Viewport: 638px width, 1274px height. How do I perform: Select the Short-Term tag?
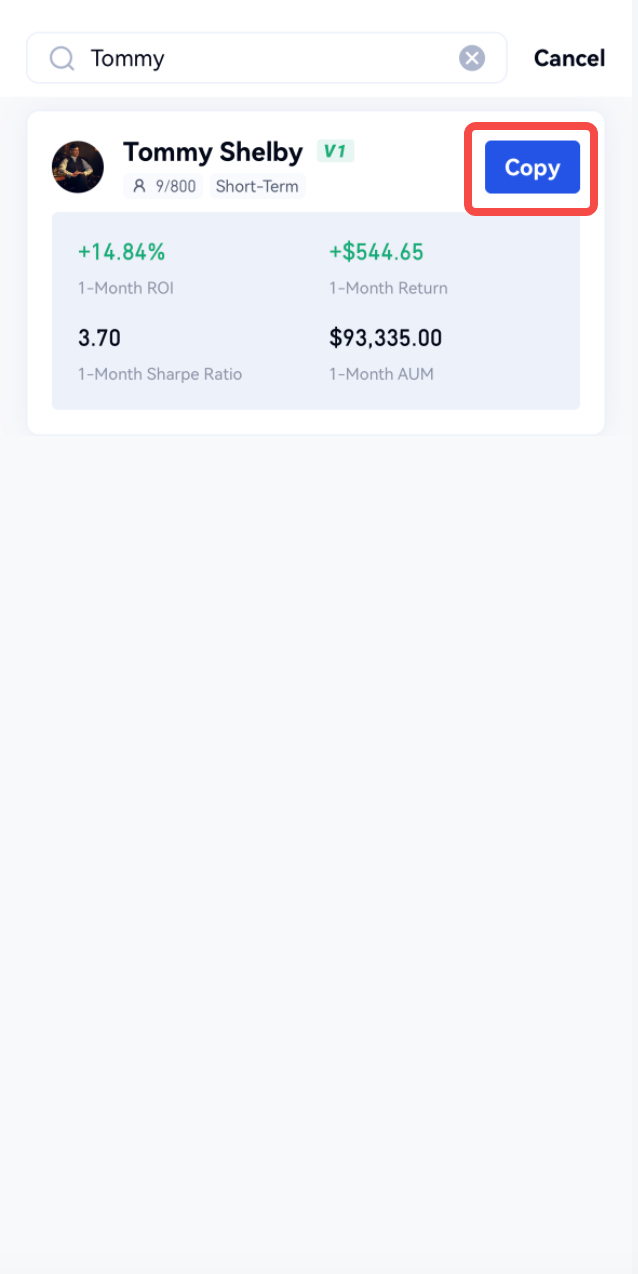point(257,186)
